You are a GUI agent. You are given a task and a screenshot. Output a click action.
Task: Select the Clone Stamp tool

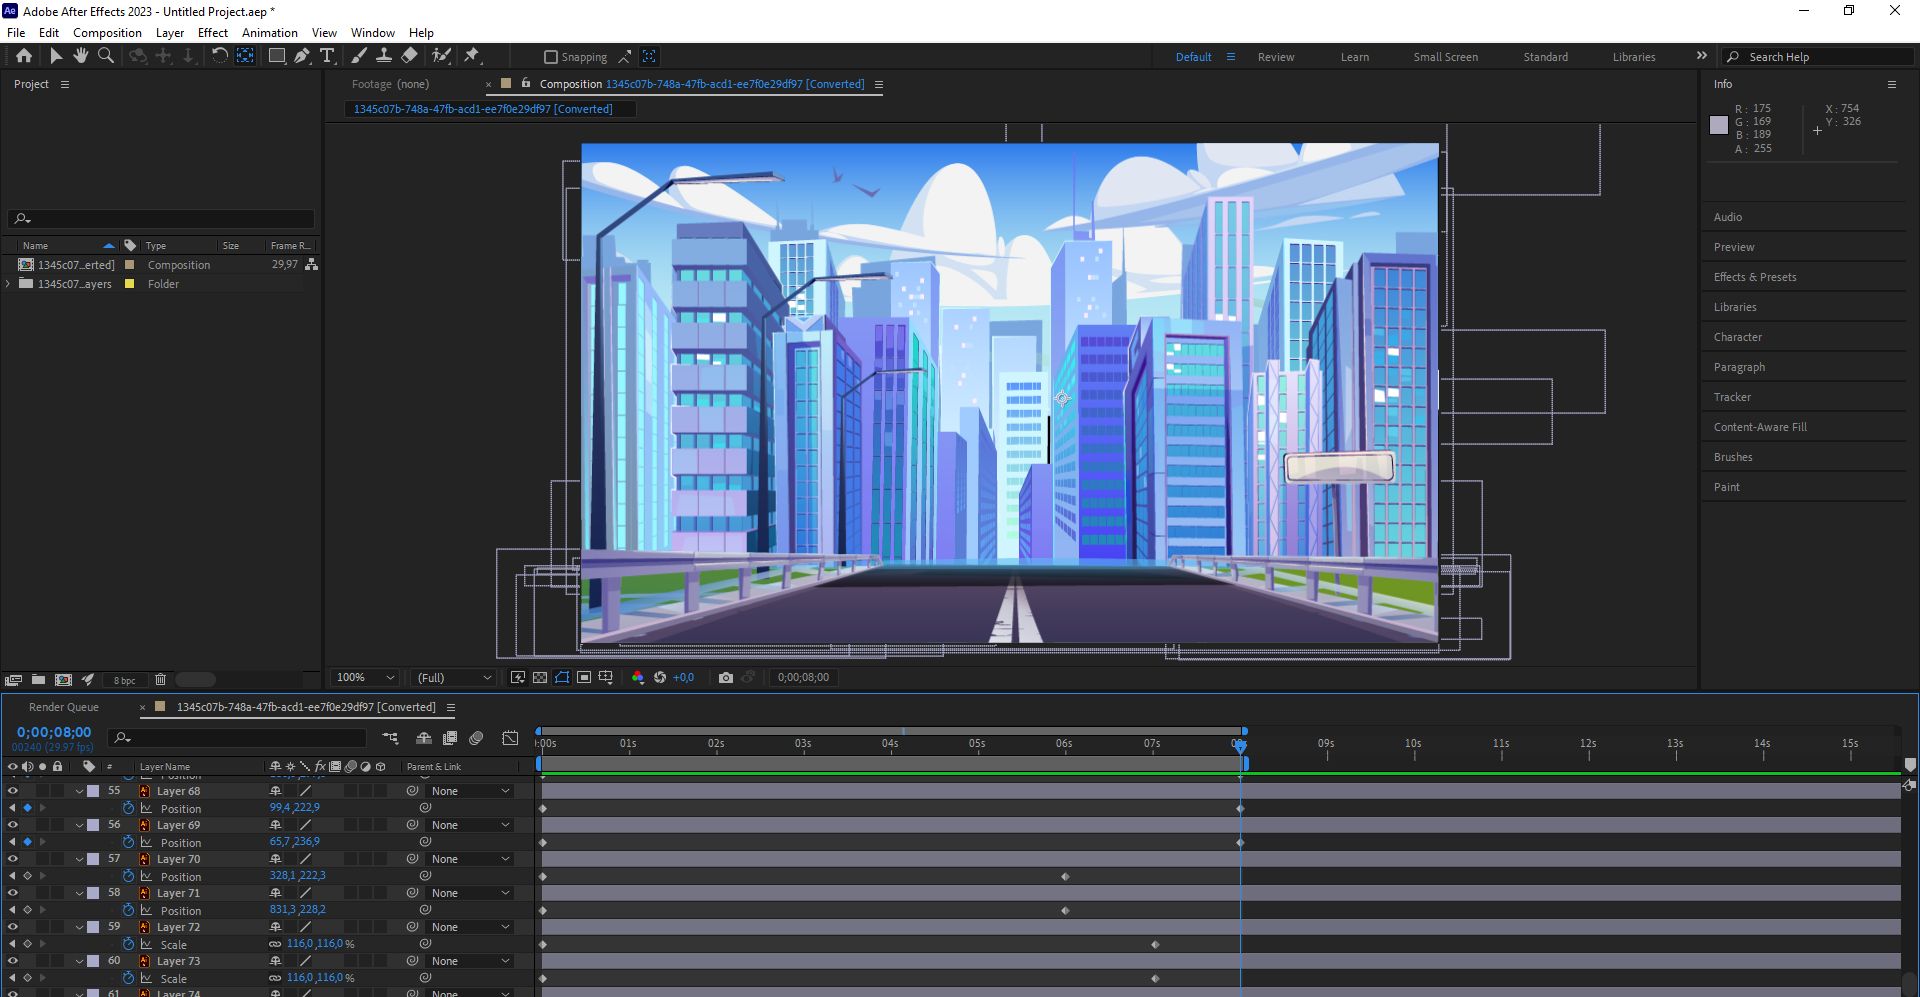click(383, 56)
